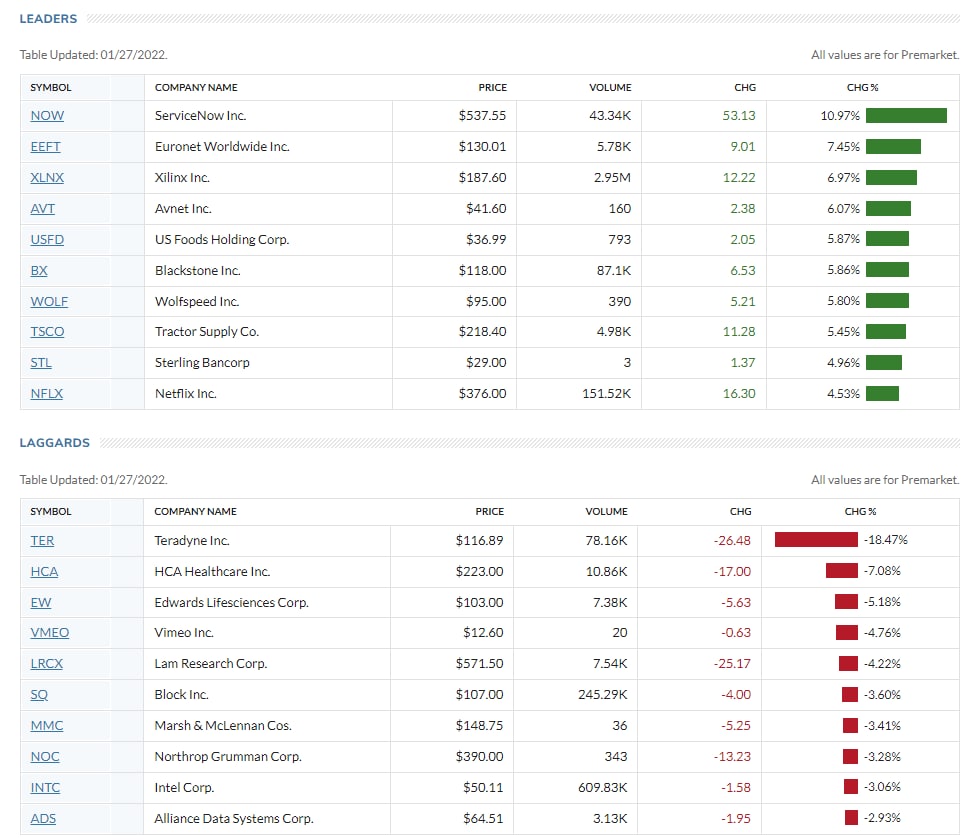Select the 609.83K volume value
This screenshot has height=840, width=975.
(x=603, y=788)
